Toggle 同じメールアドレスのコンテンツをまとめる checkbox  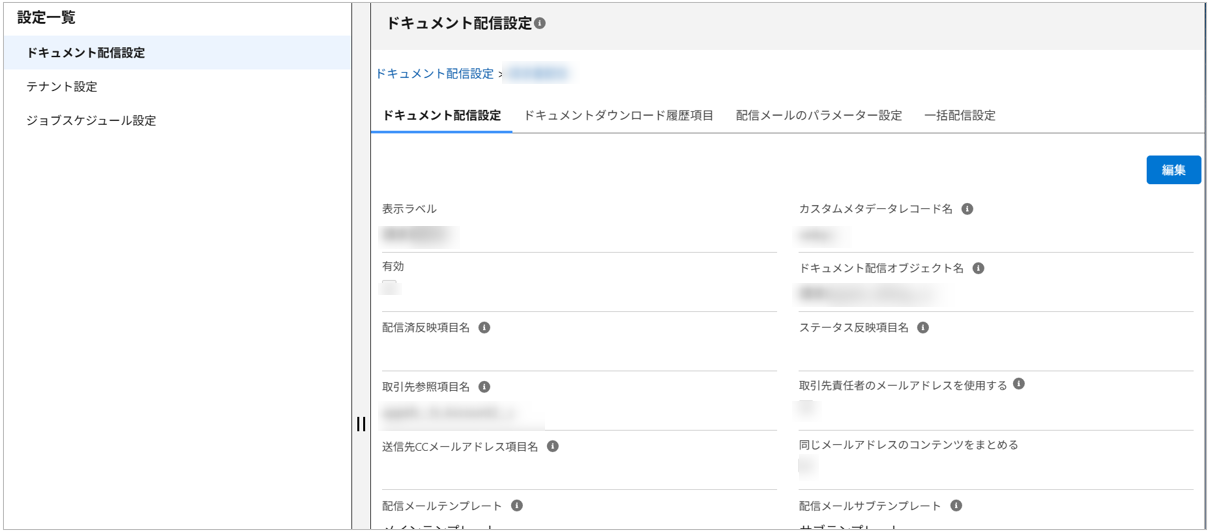[x=806, y=466]
